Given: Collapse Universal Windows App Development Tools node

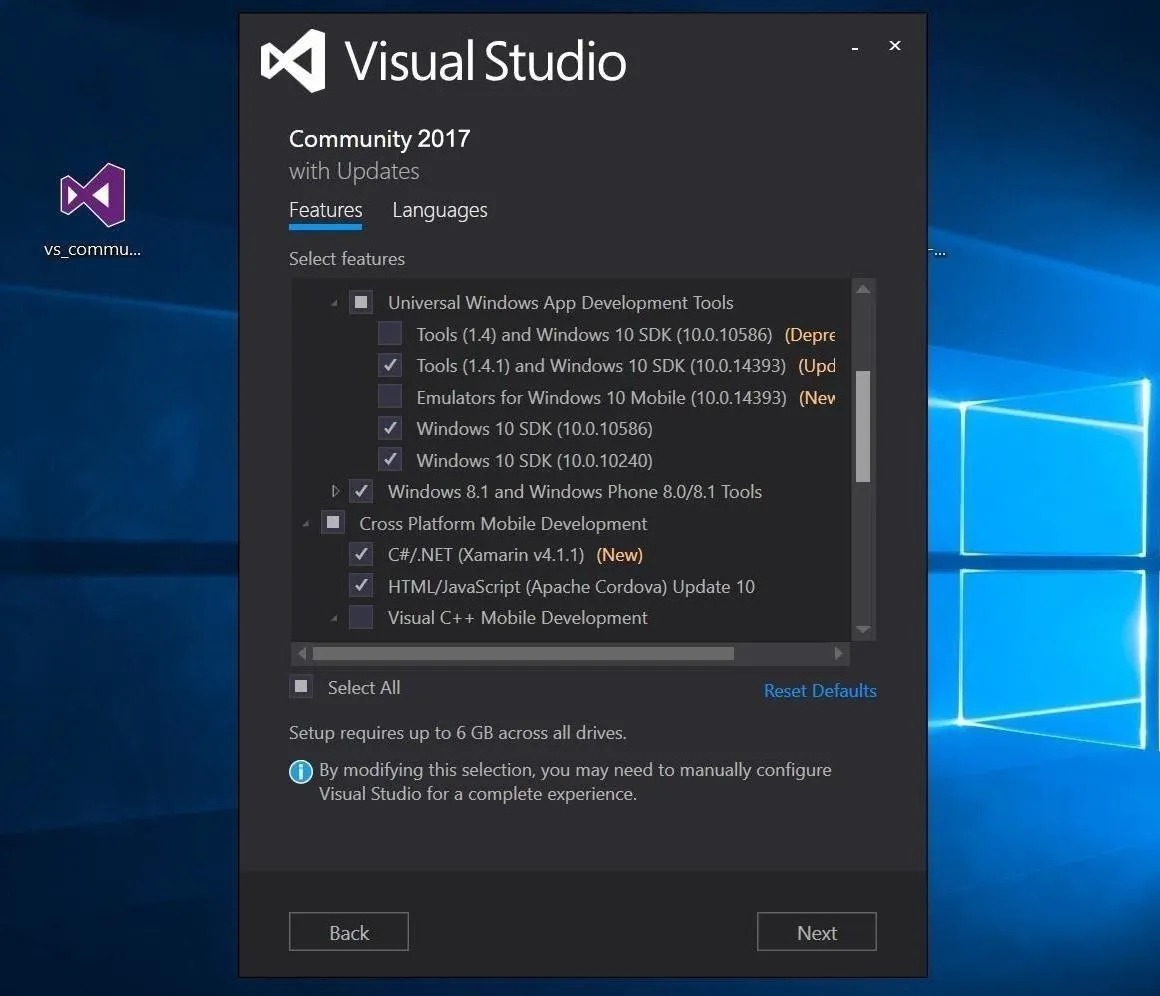Looking at the screenshot, I should (334, 303).
